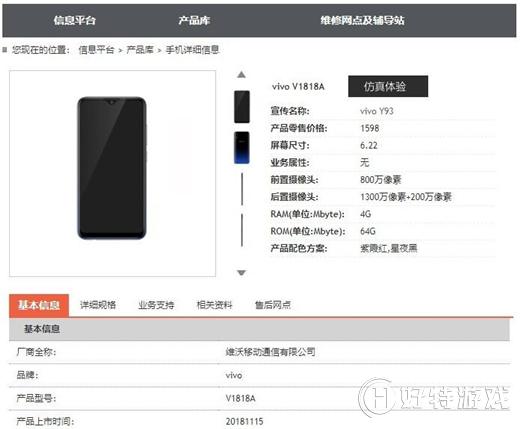Screen dimensions: 520x429
Task: Click the up arrow above thumbnails
Action: point(241,75)
